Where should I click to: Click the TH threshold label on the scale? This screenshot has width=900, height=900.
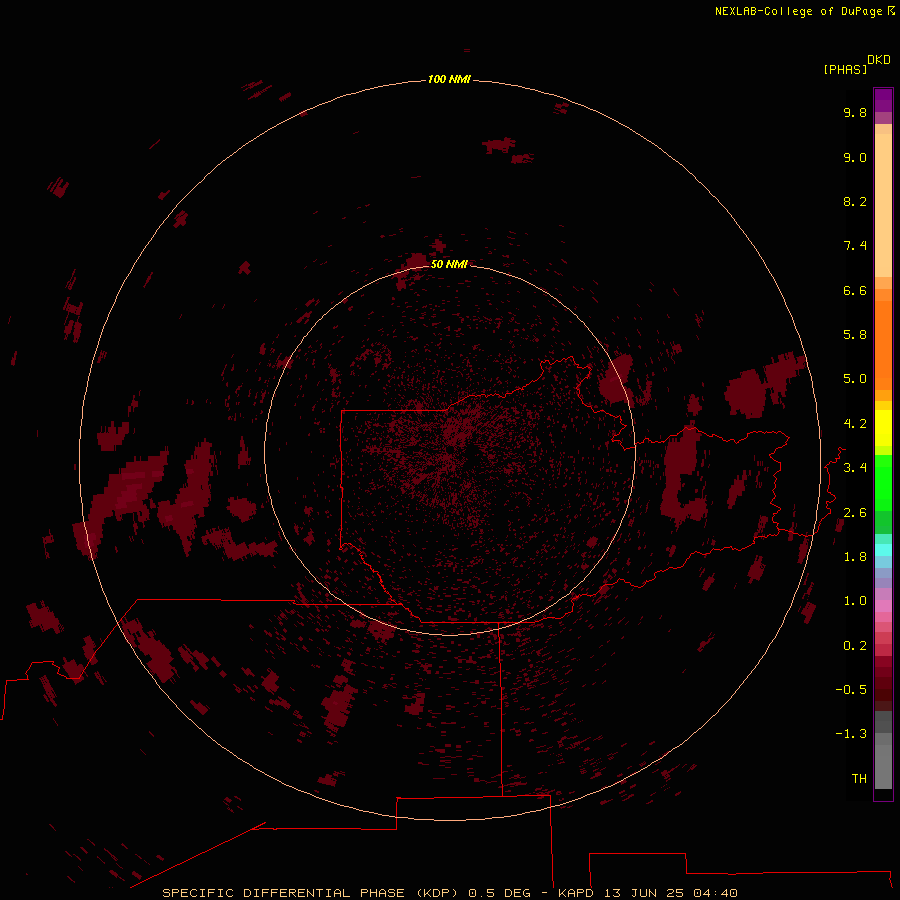859,779
